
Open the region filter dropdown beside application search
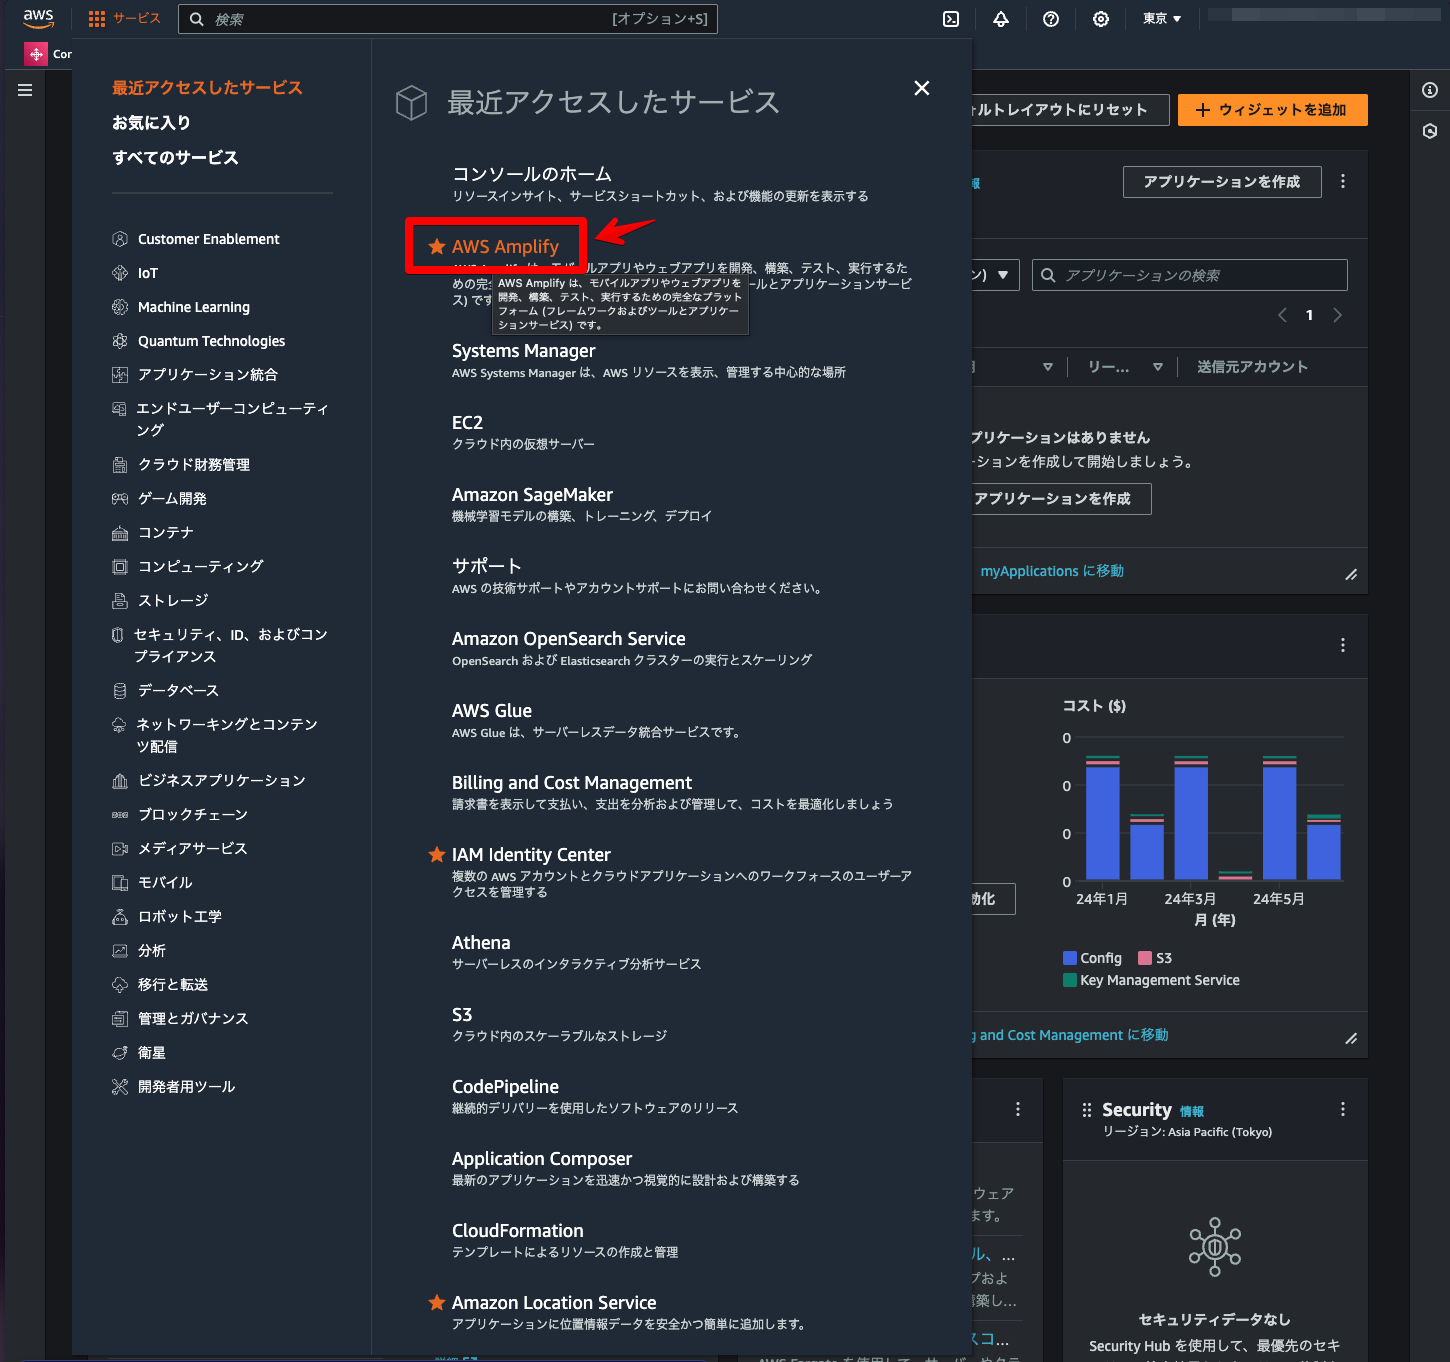tap(995, 275)
